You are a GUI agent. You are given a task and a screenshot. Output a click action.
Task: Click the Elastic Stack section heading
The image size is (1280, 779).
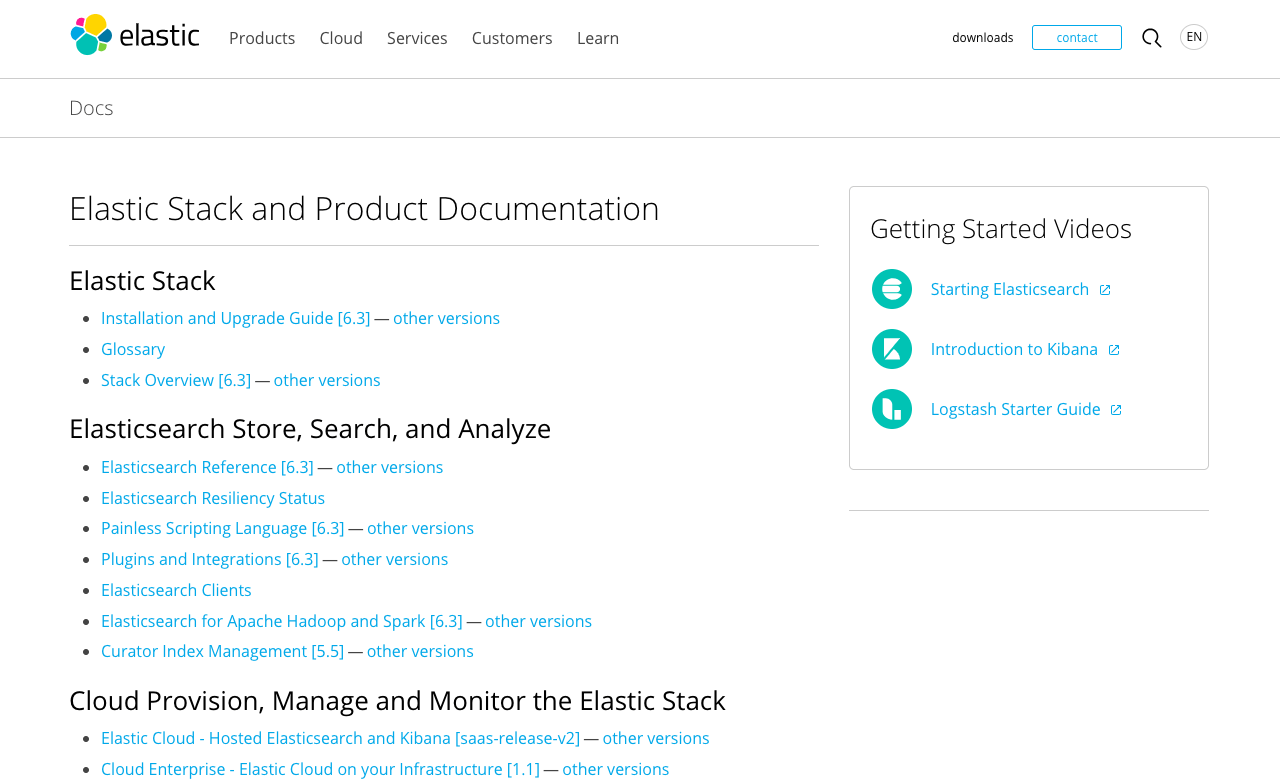click(142, 280)
